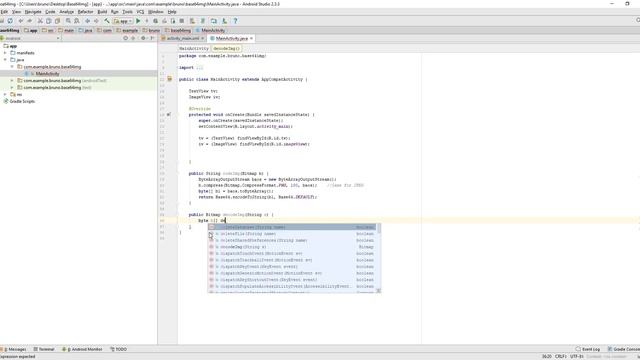
Task: Click the UTF-8 encoding indicator in status bar
Action: click(x=577, y=357)
